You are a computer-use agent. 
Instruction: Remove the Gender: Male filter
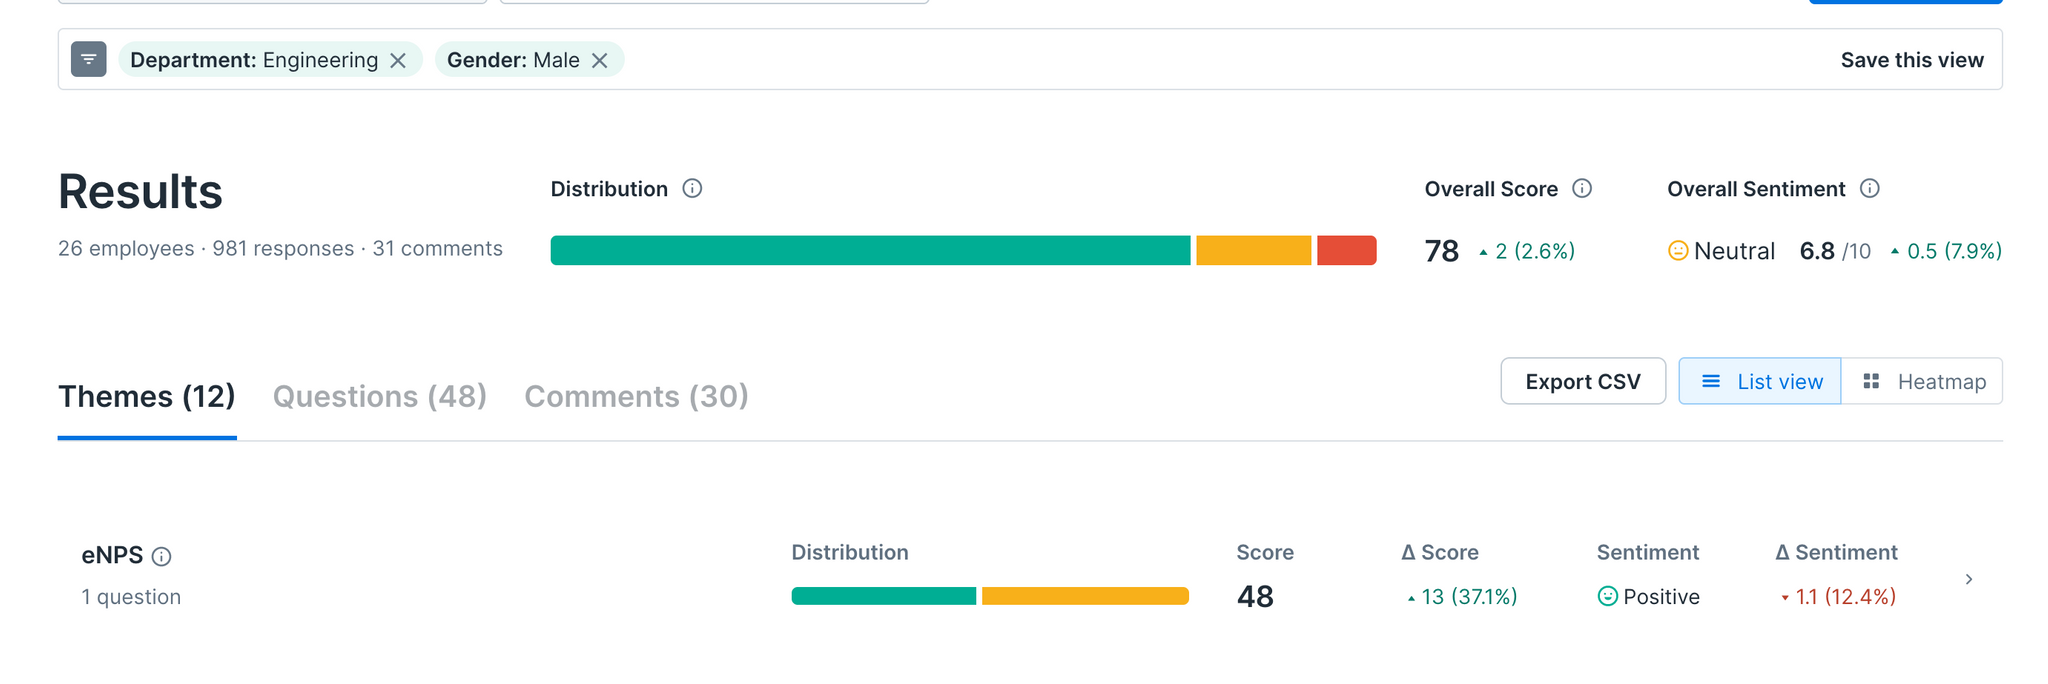[600, 61]
